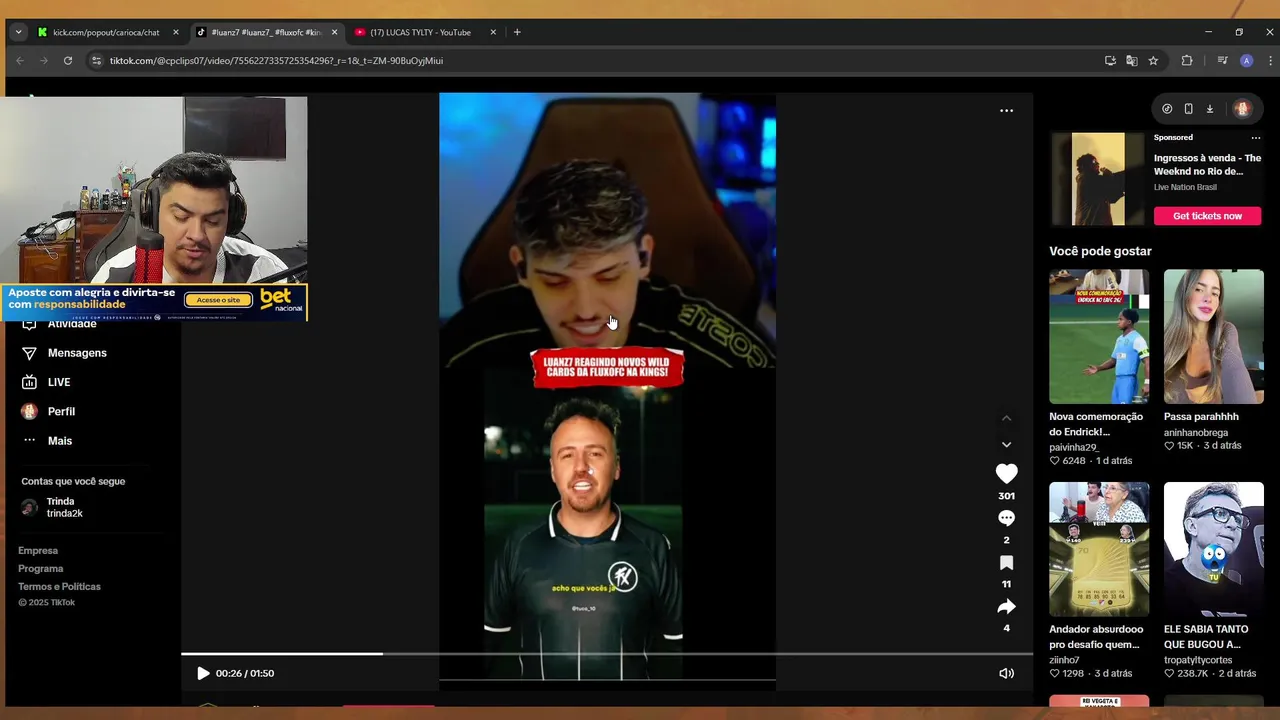Open the three-dot options above the video
Screen dimensions: 1280x720
point(1006,111)
